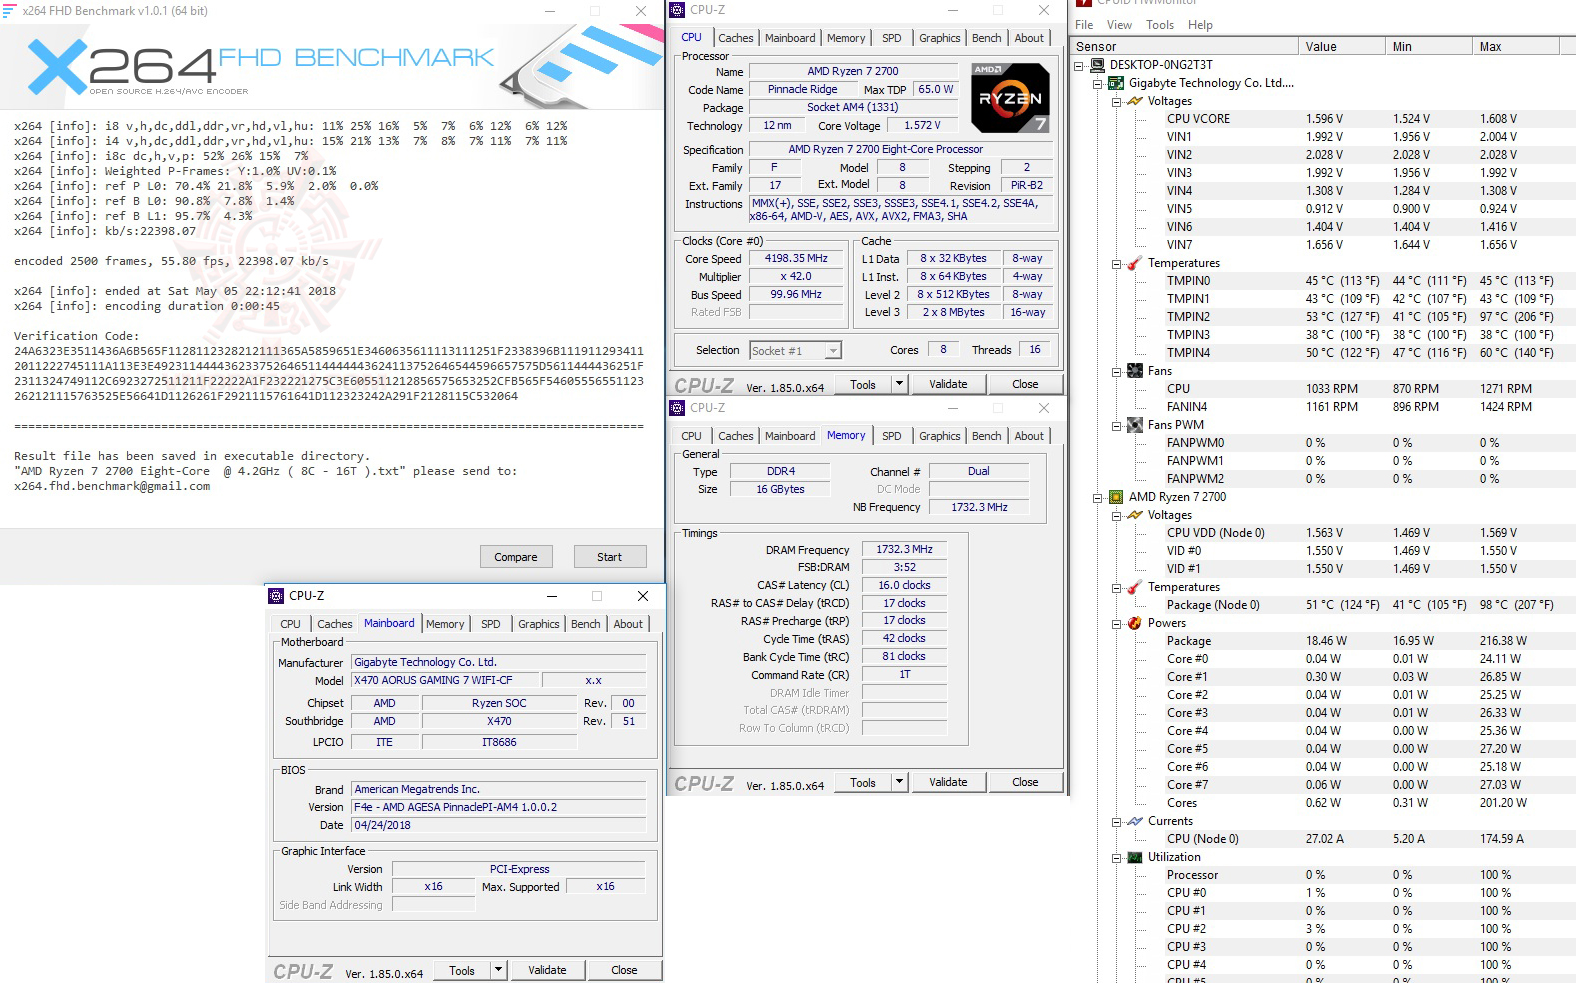Click the Value column header
The image size is (1576, 983).
click(x=1341, y=46)
